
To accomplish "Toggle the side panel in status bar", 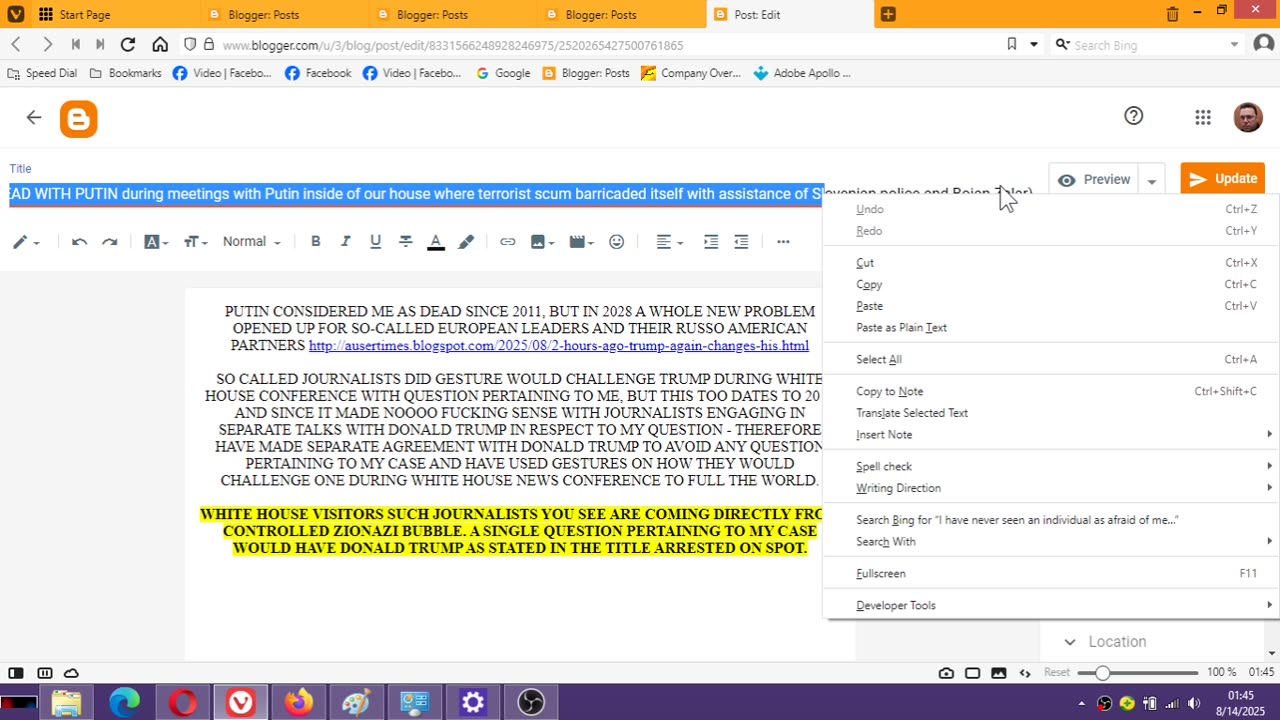I will pyautogui.click(x=16, y=673).
